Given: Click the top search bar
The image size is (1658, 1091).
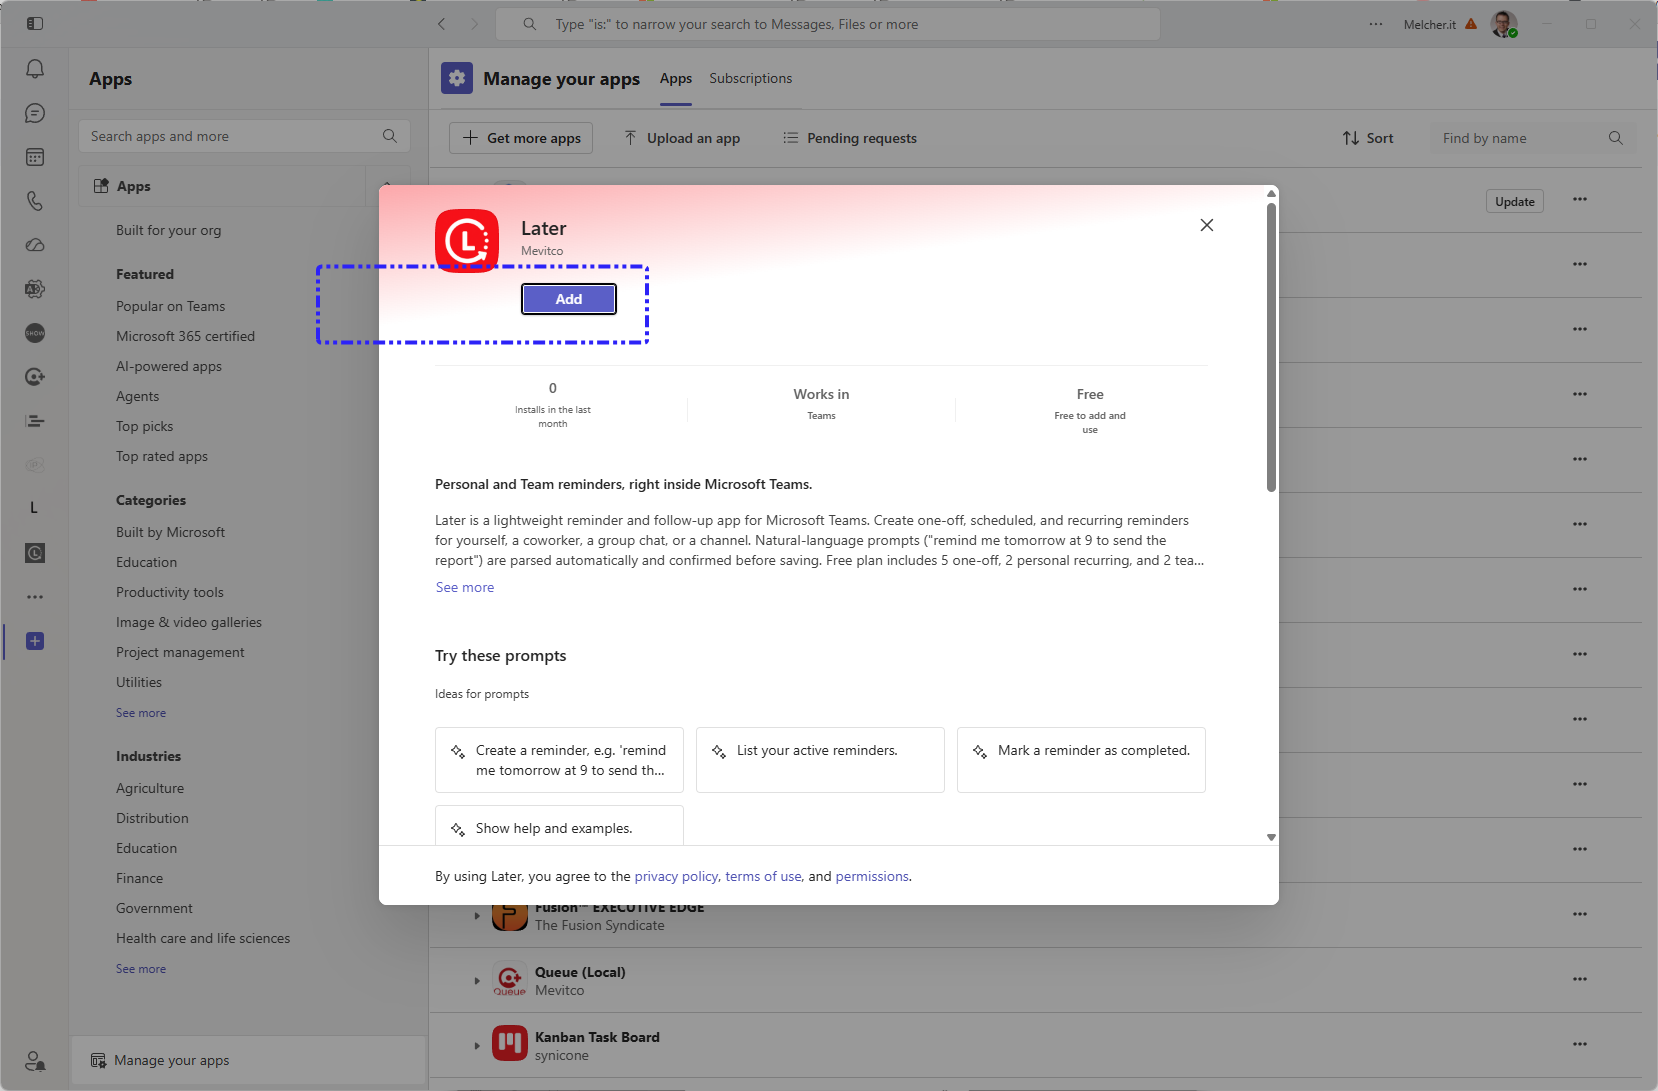Looking at the screenshot, I should (828, 24).
